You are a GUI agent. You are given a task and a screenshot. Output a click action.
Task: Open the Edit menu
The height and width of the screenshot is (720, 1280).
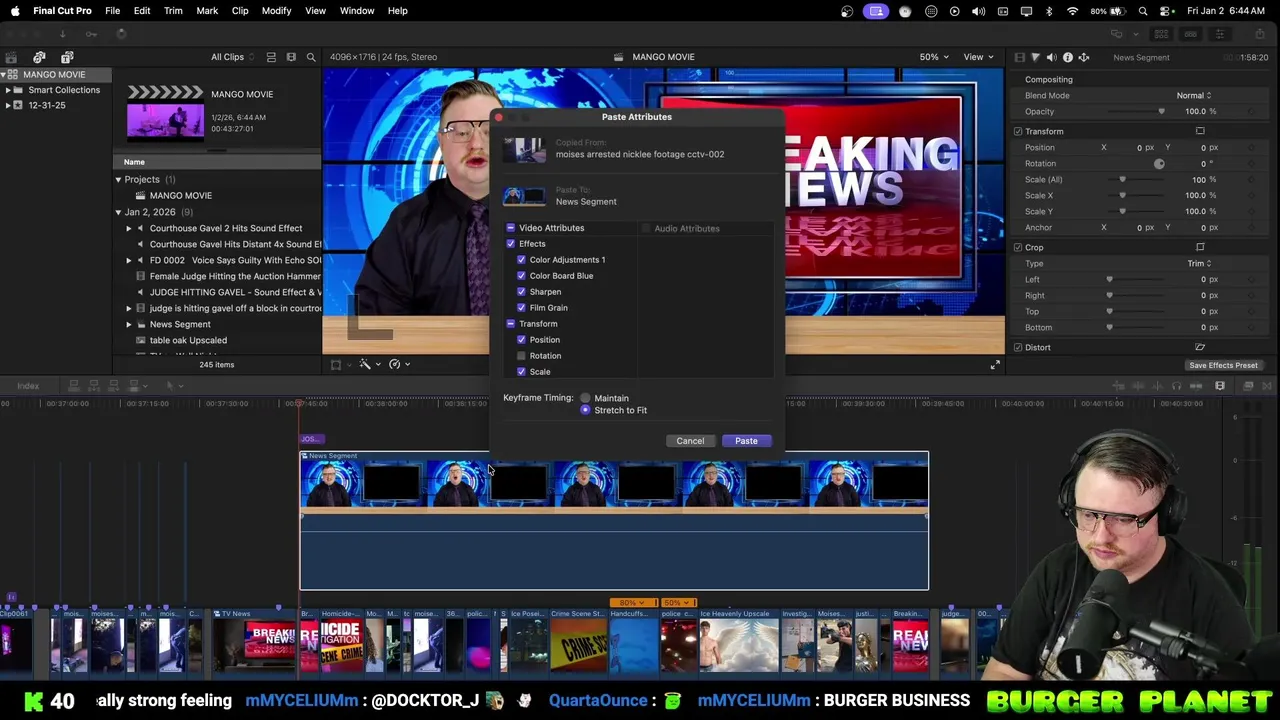142,11
